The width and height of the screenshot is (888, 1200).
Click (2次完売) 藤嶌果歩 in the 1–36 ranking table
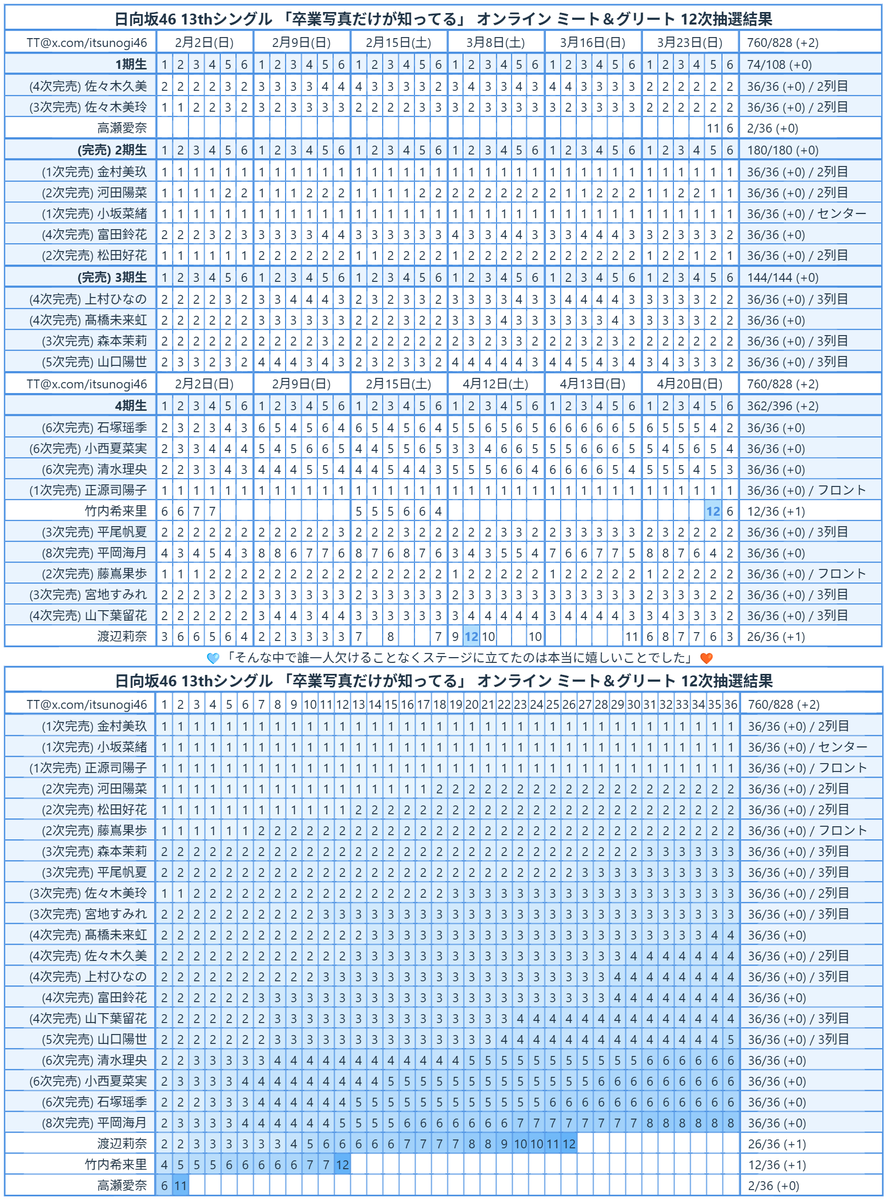pyautogui.click(x=95, y=829)
